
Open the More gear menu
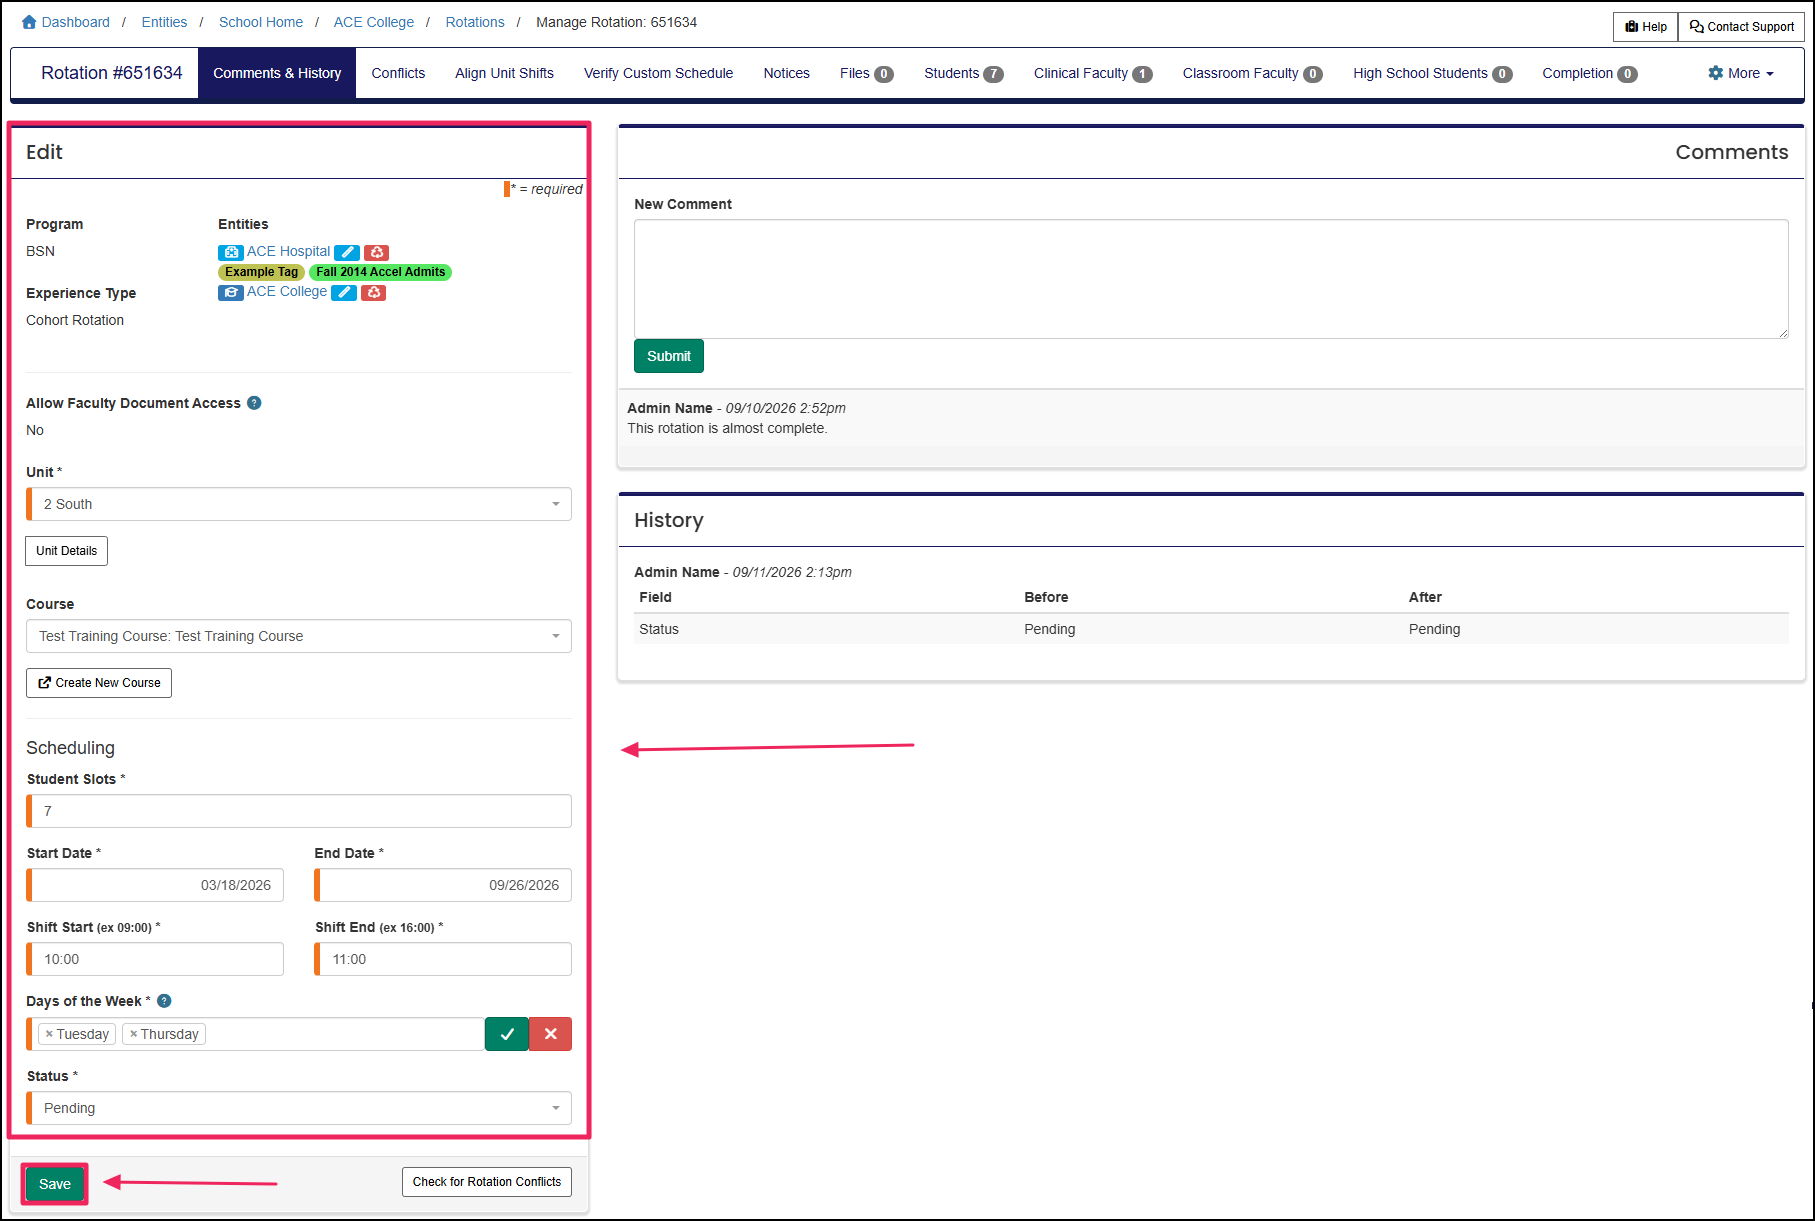(1741, 73)
